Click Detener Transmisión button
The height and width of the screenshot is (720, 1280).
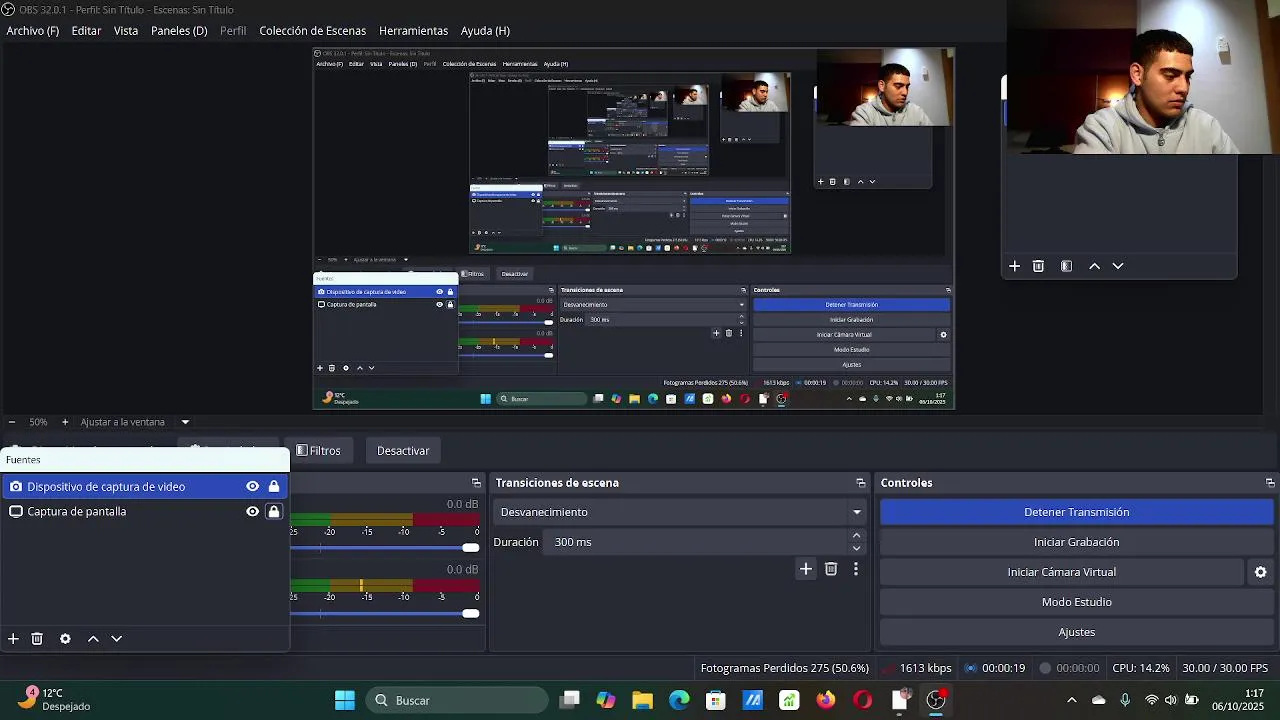click(x=1077, y=512)
